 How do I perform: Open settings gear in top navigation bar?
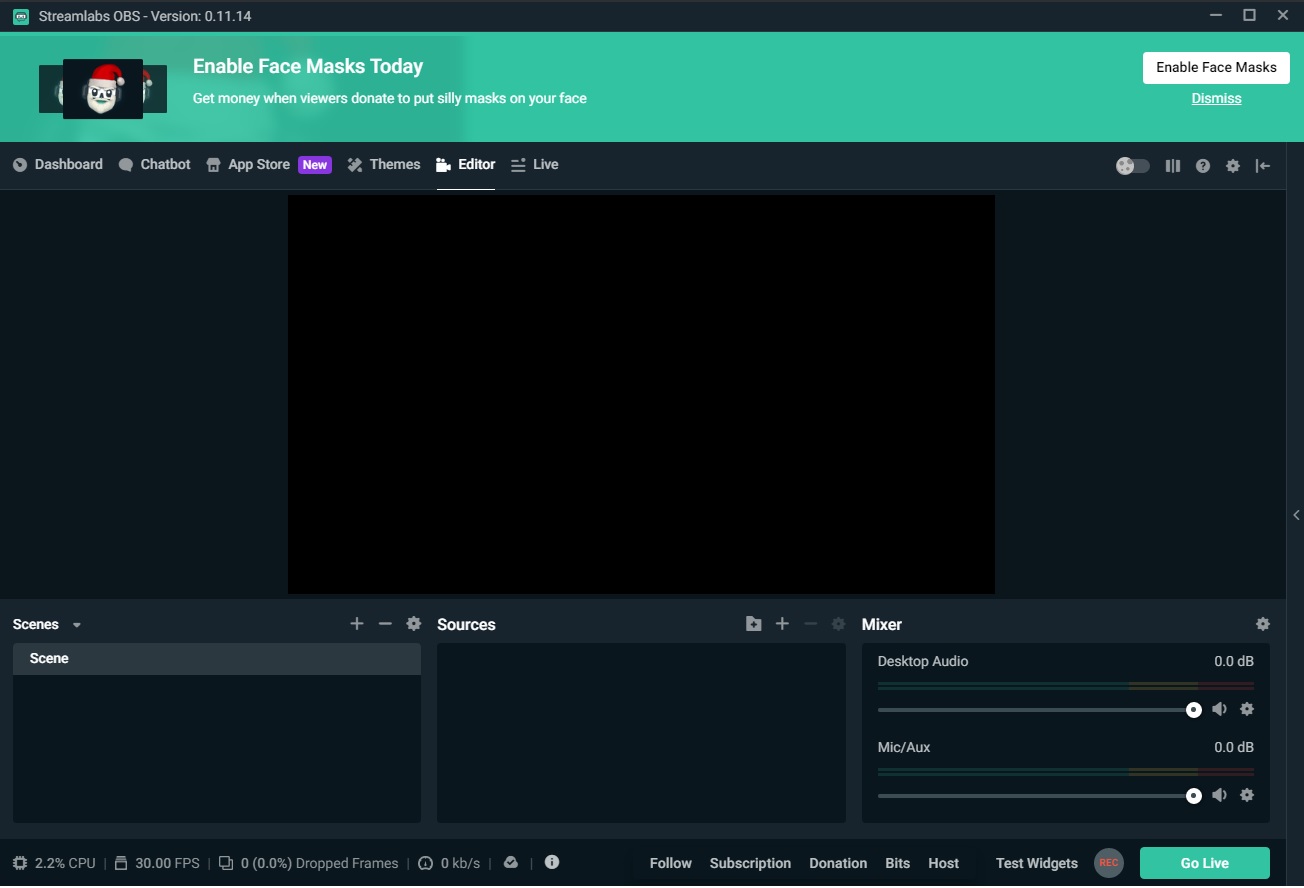[1233, 166]
